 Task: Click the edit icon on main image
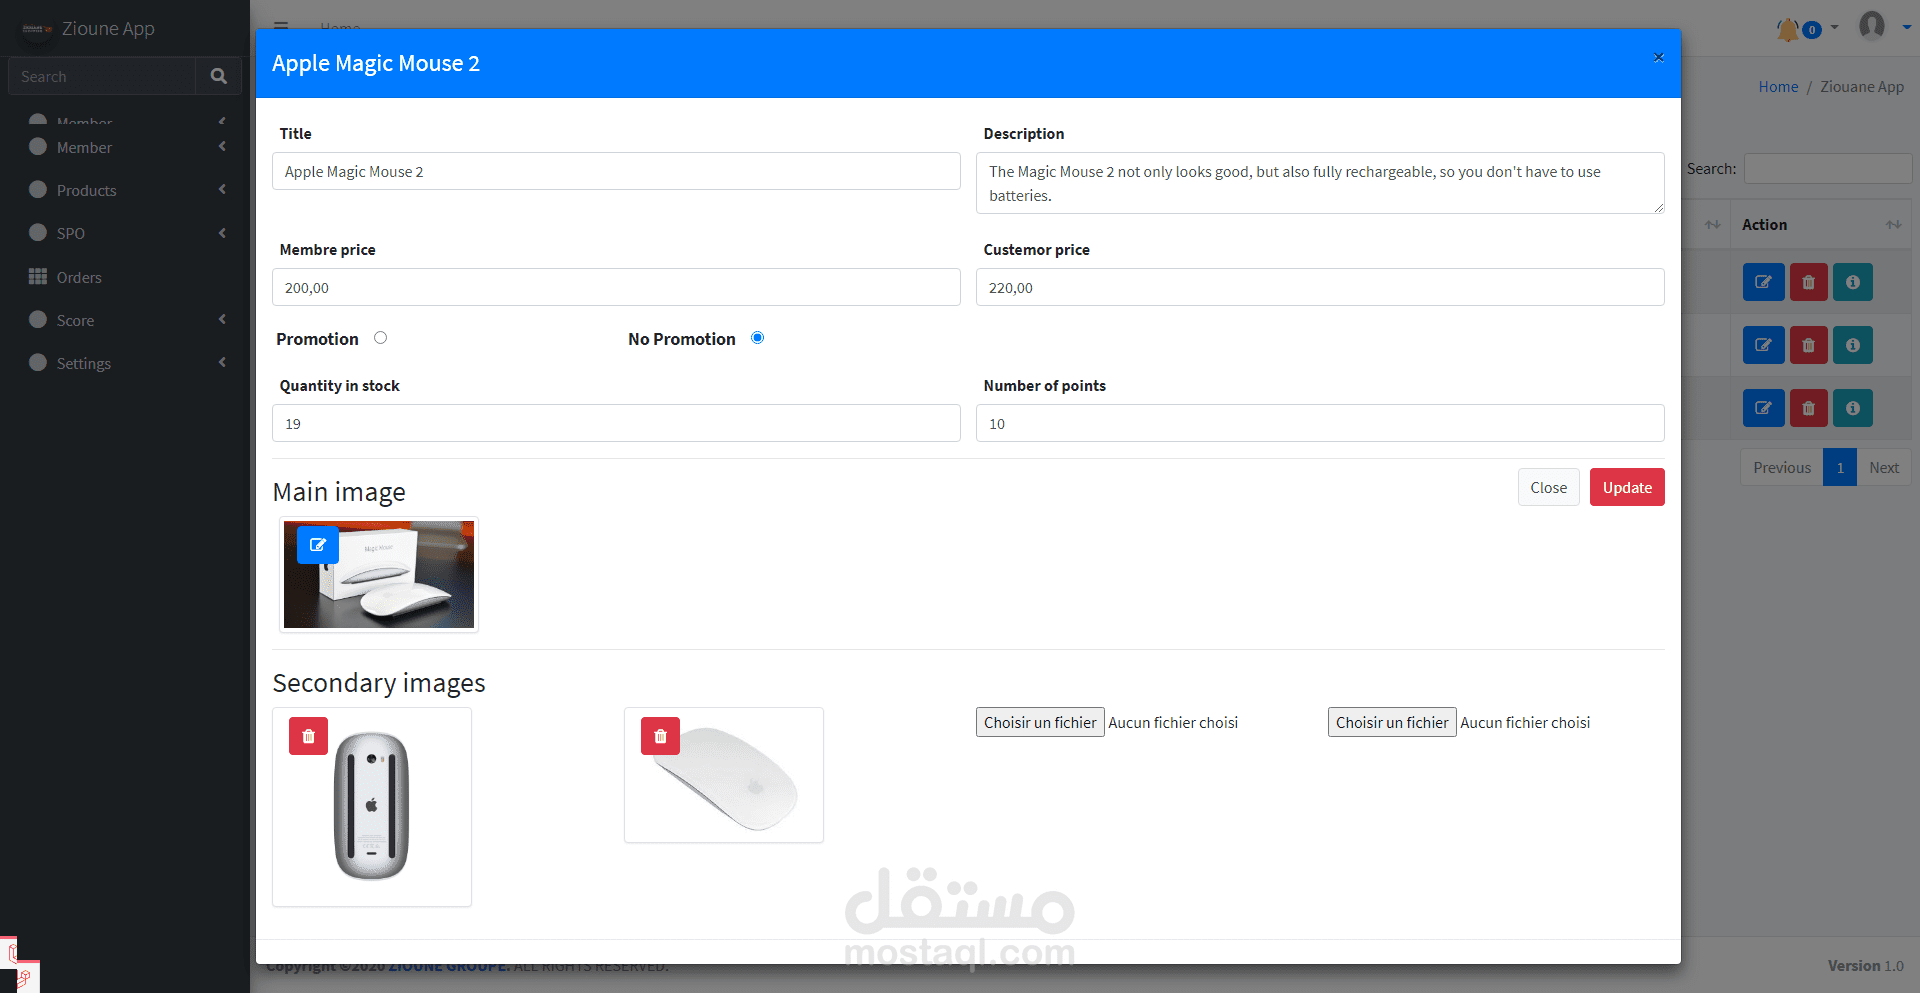(x=318, y=545)
